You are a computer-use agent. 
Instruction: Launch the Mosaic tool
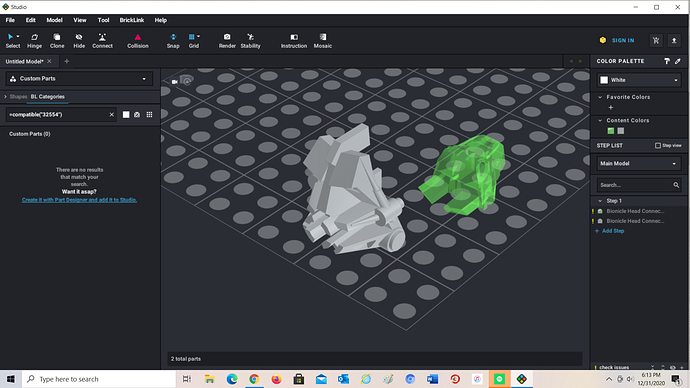click(x=323, y=41)
